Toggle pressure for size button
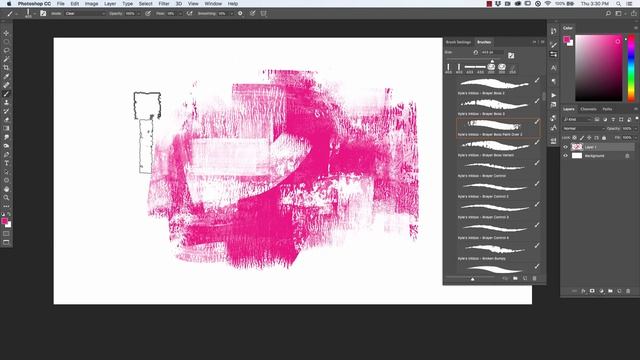Viewport: 640px width, 360px height. 253,13
